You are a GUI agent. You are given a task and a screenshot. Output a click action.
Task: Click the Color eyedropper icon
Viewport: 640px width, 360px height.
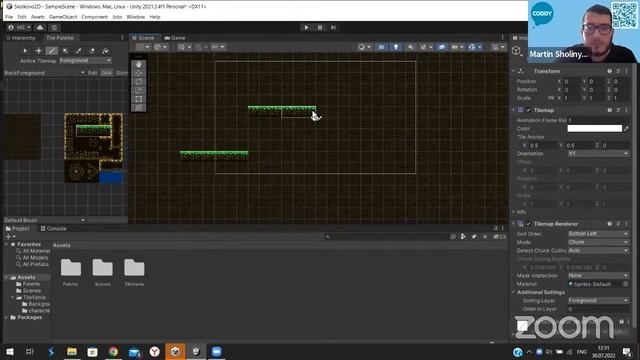[626, 129]
